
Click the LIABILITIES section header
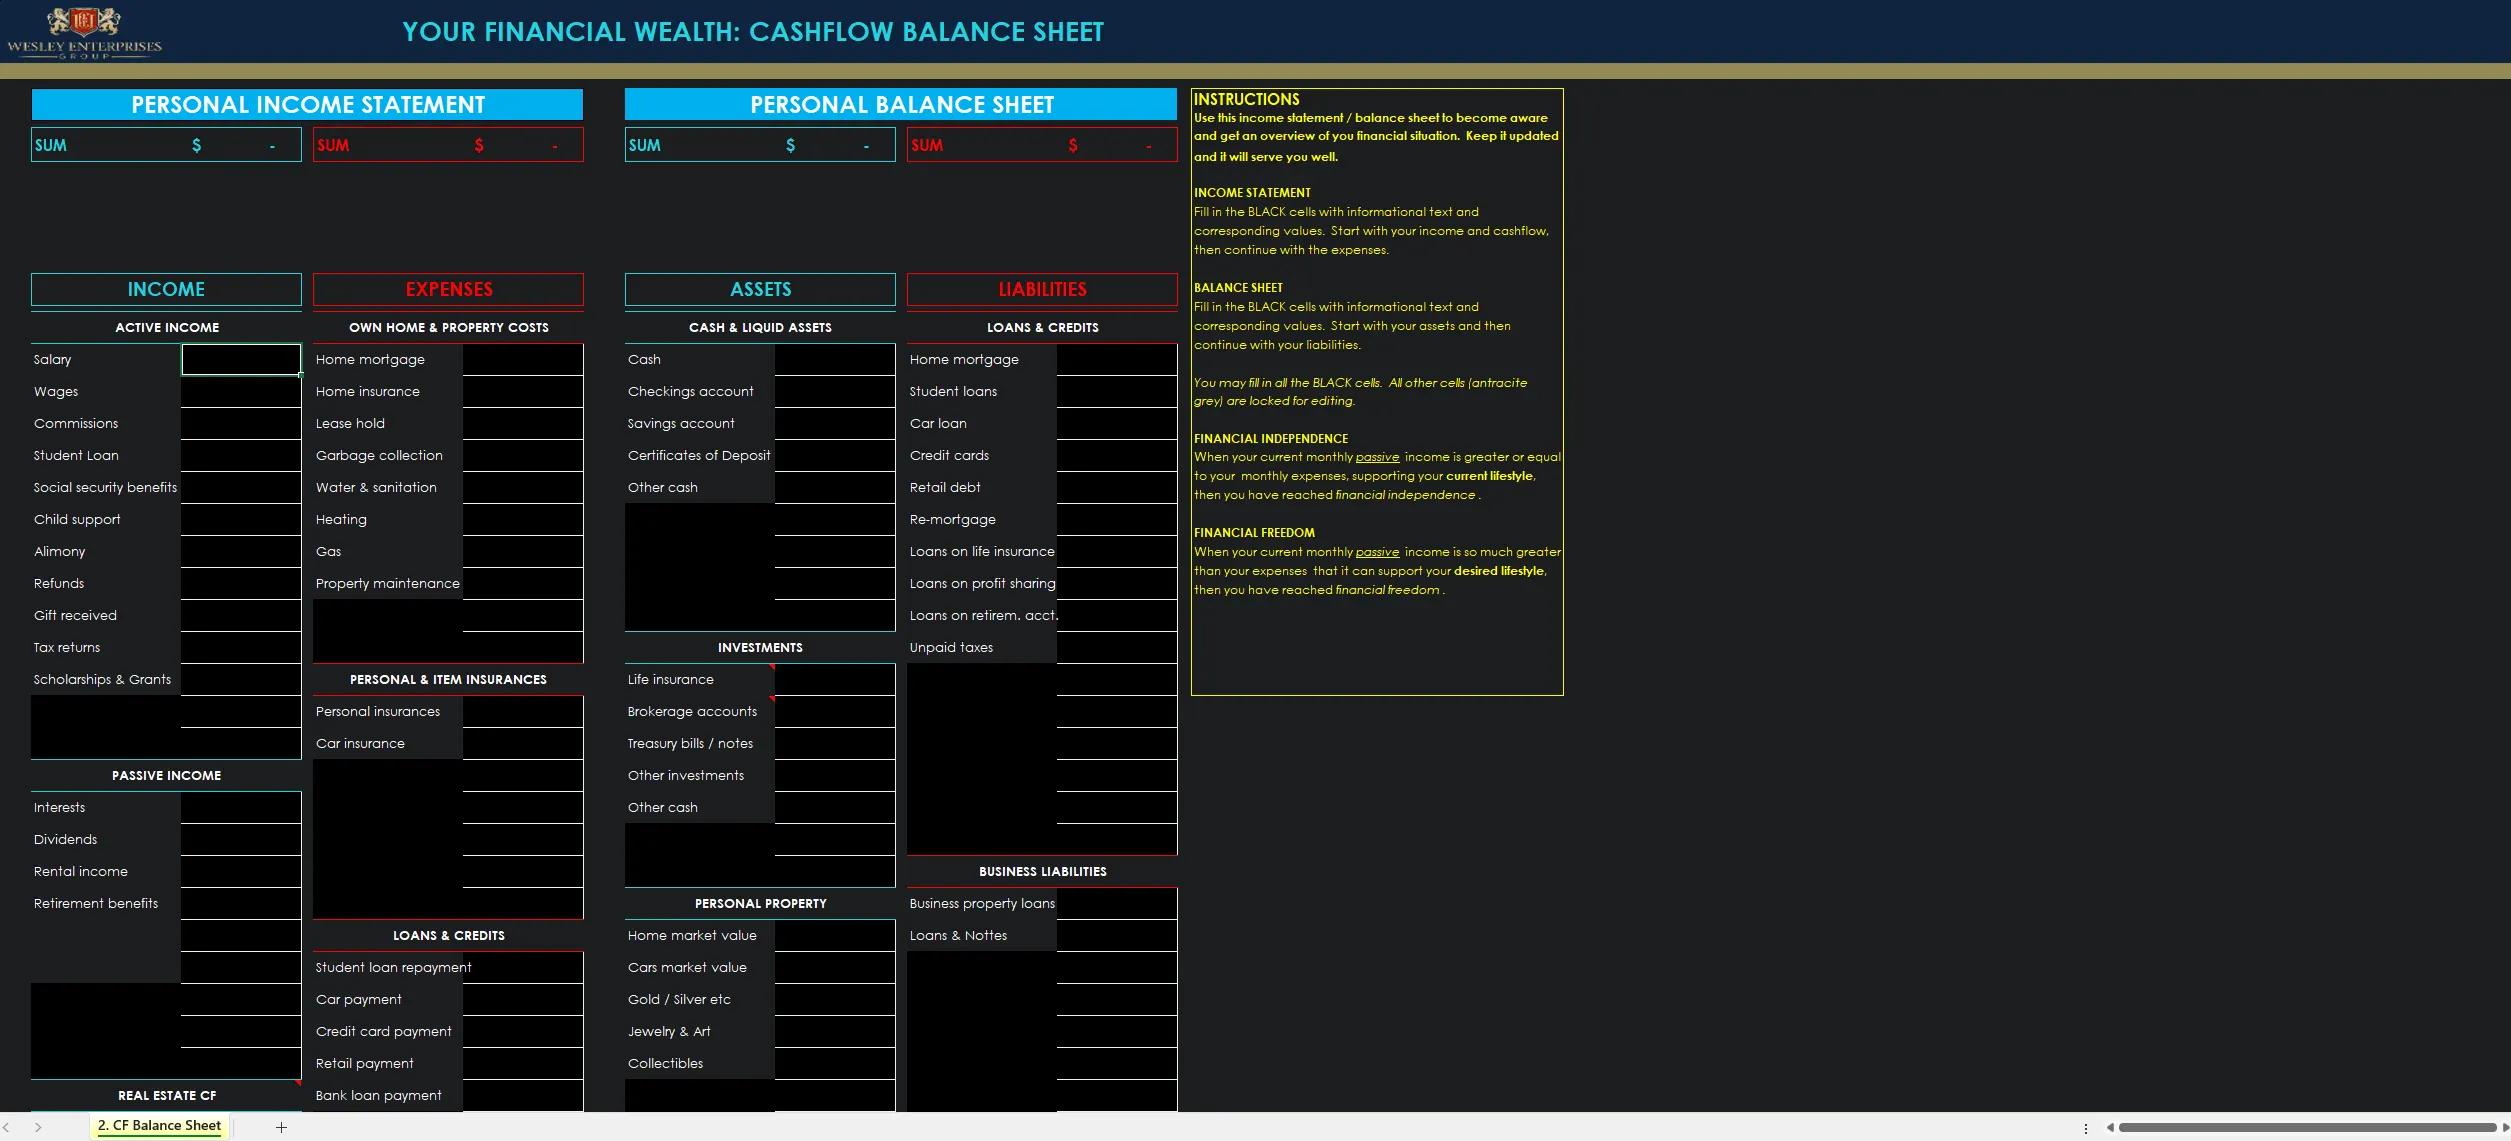1042,289
